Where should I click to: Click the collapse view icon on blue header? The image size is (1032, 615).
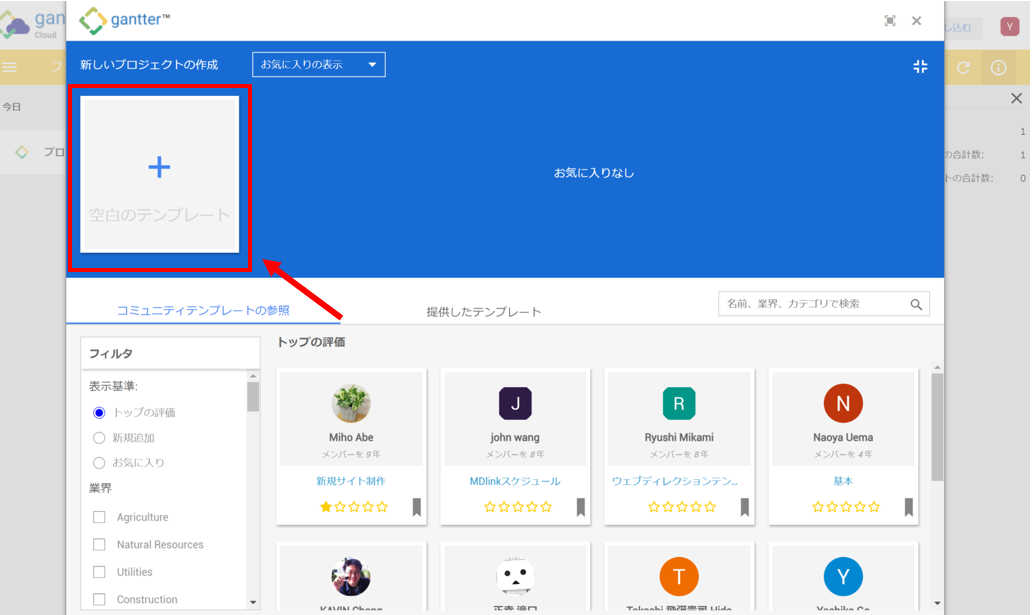tap(920, 68)
